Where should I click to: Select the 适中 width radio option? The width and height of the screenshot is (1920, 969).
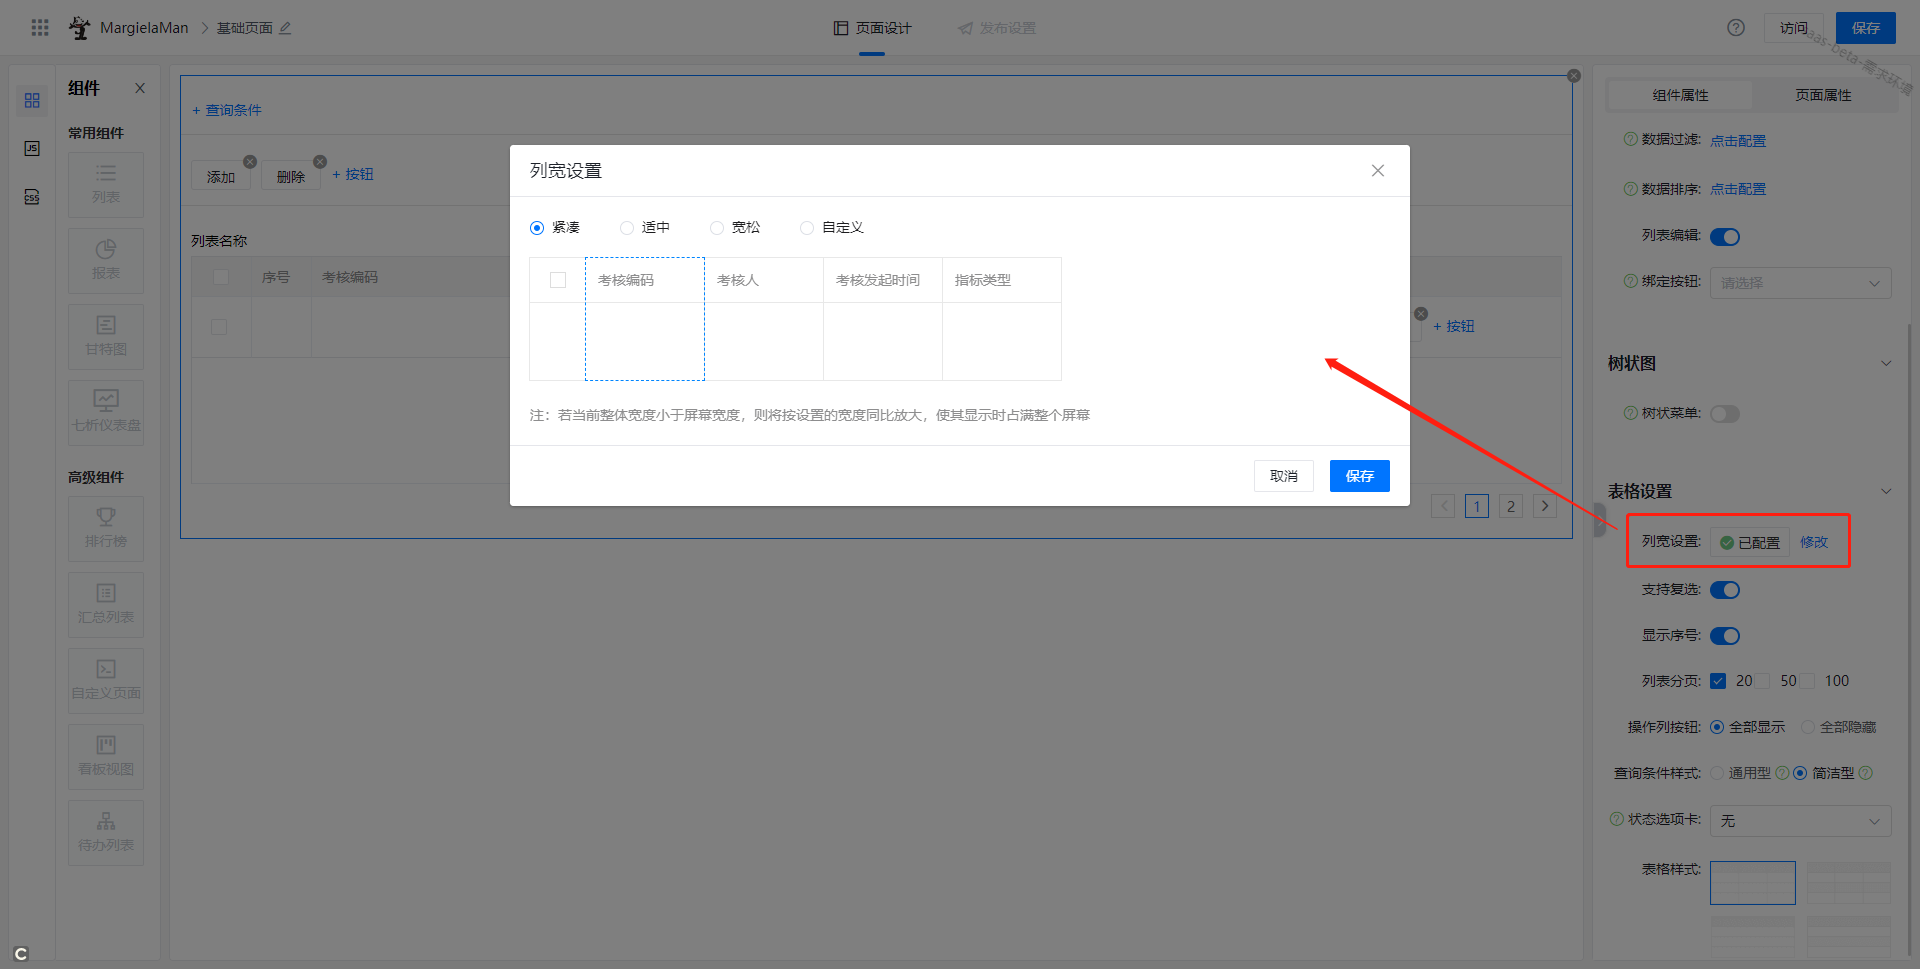(x=627, y=228)
